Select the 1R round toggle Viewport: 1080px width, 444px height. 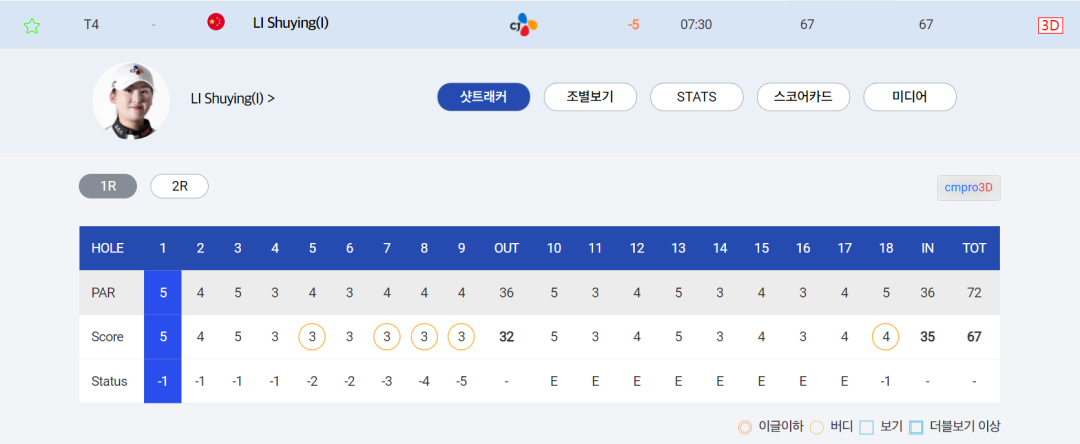click(108, 186)
